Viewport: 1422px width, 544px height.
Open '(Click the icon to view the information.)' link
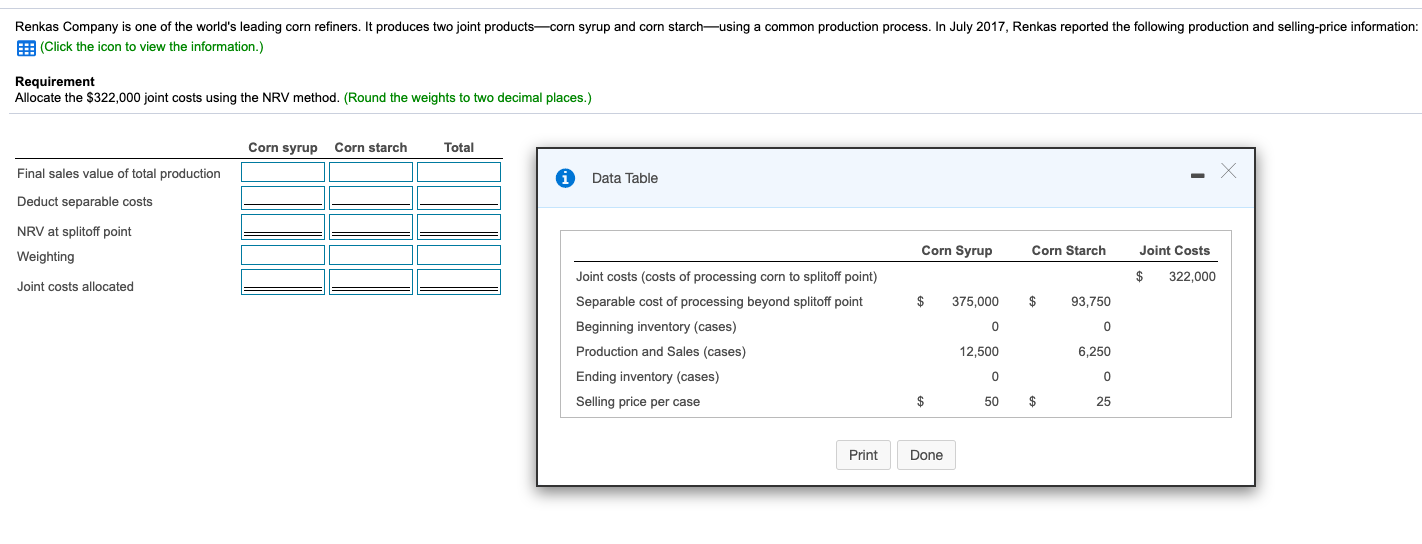[x=151, y=47]
